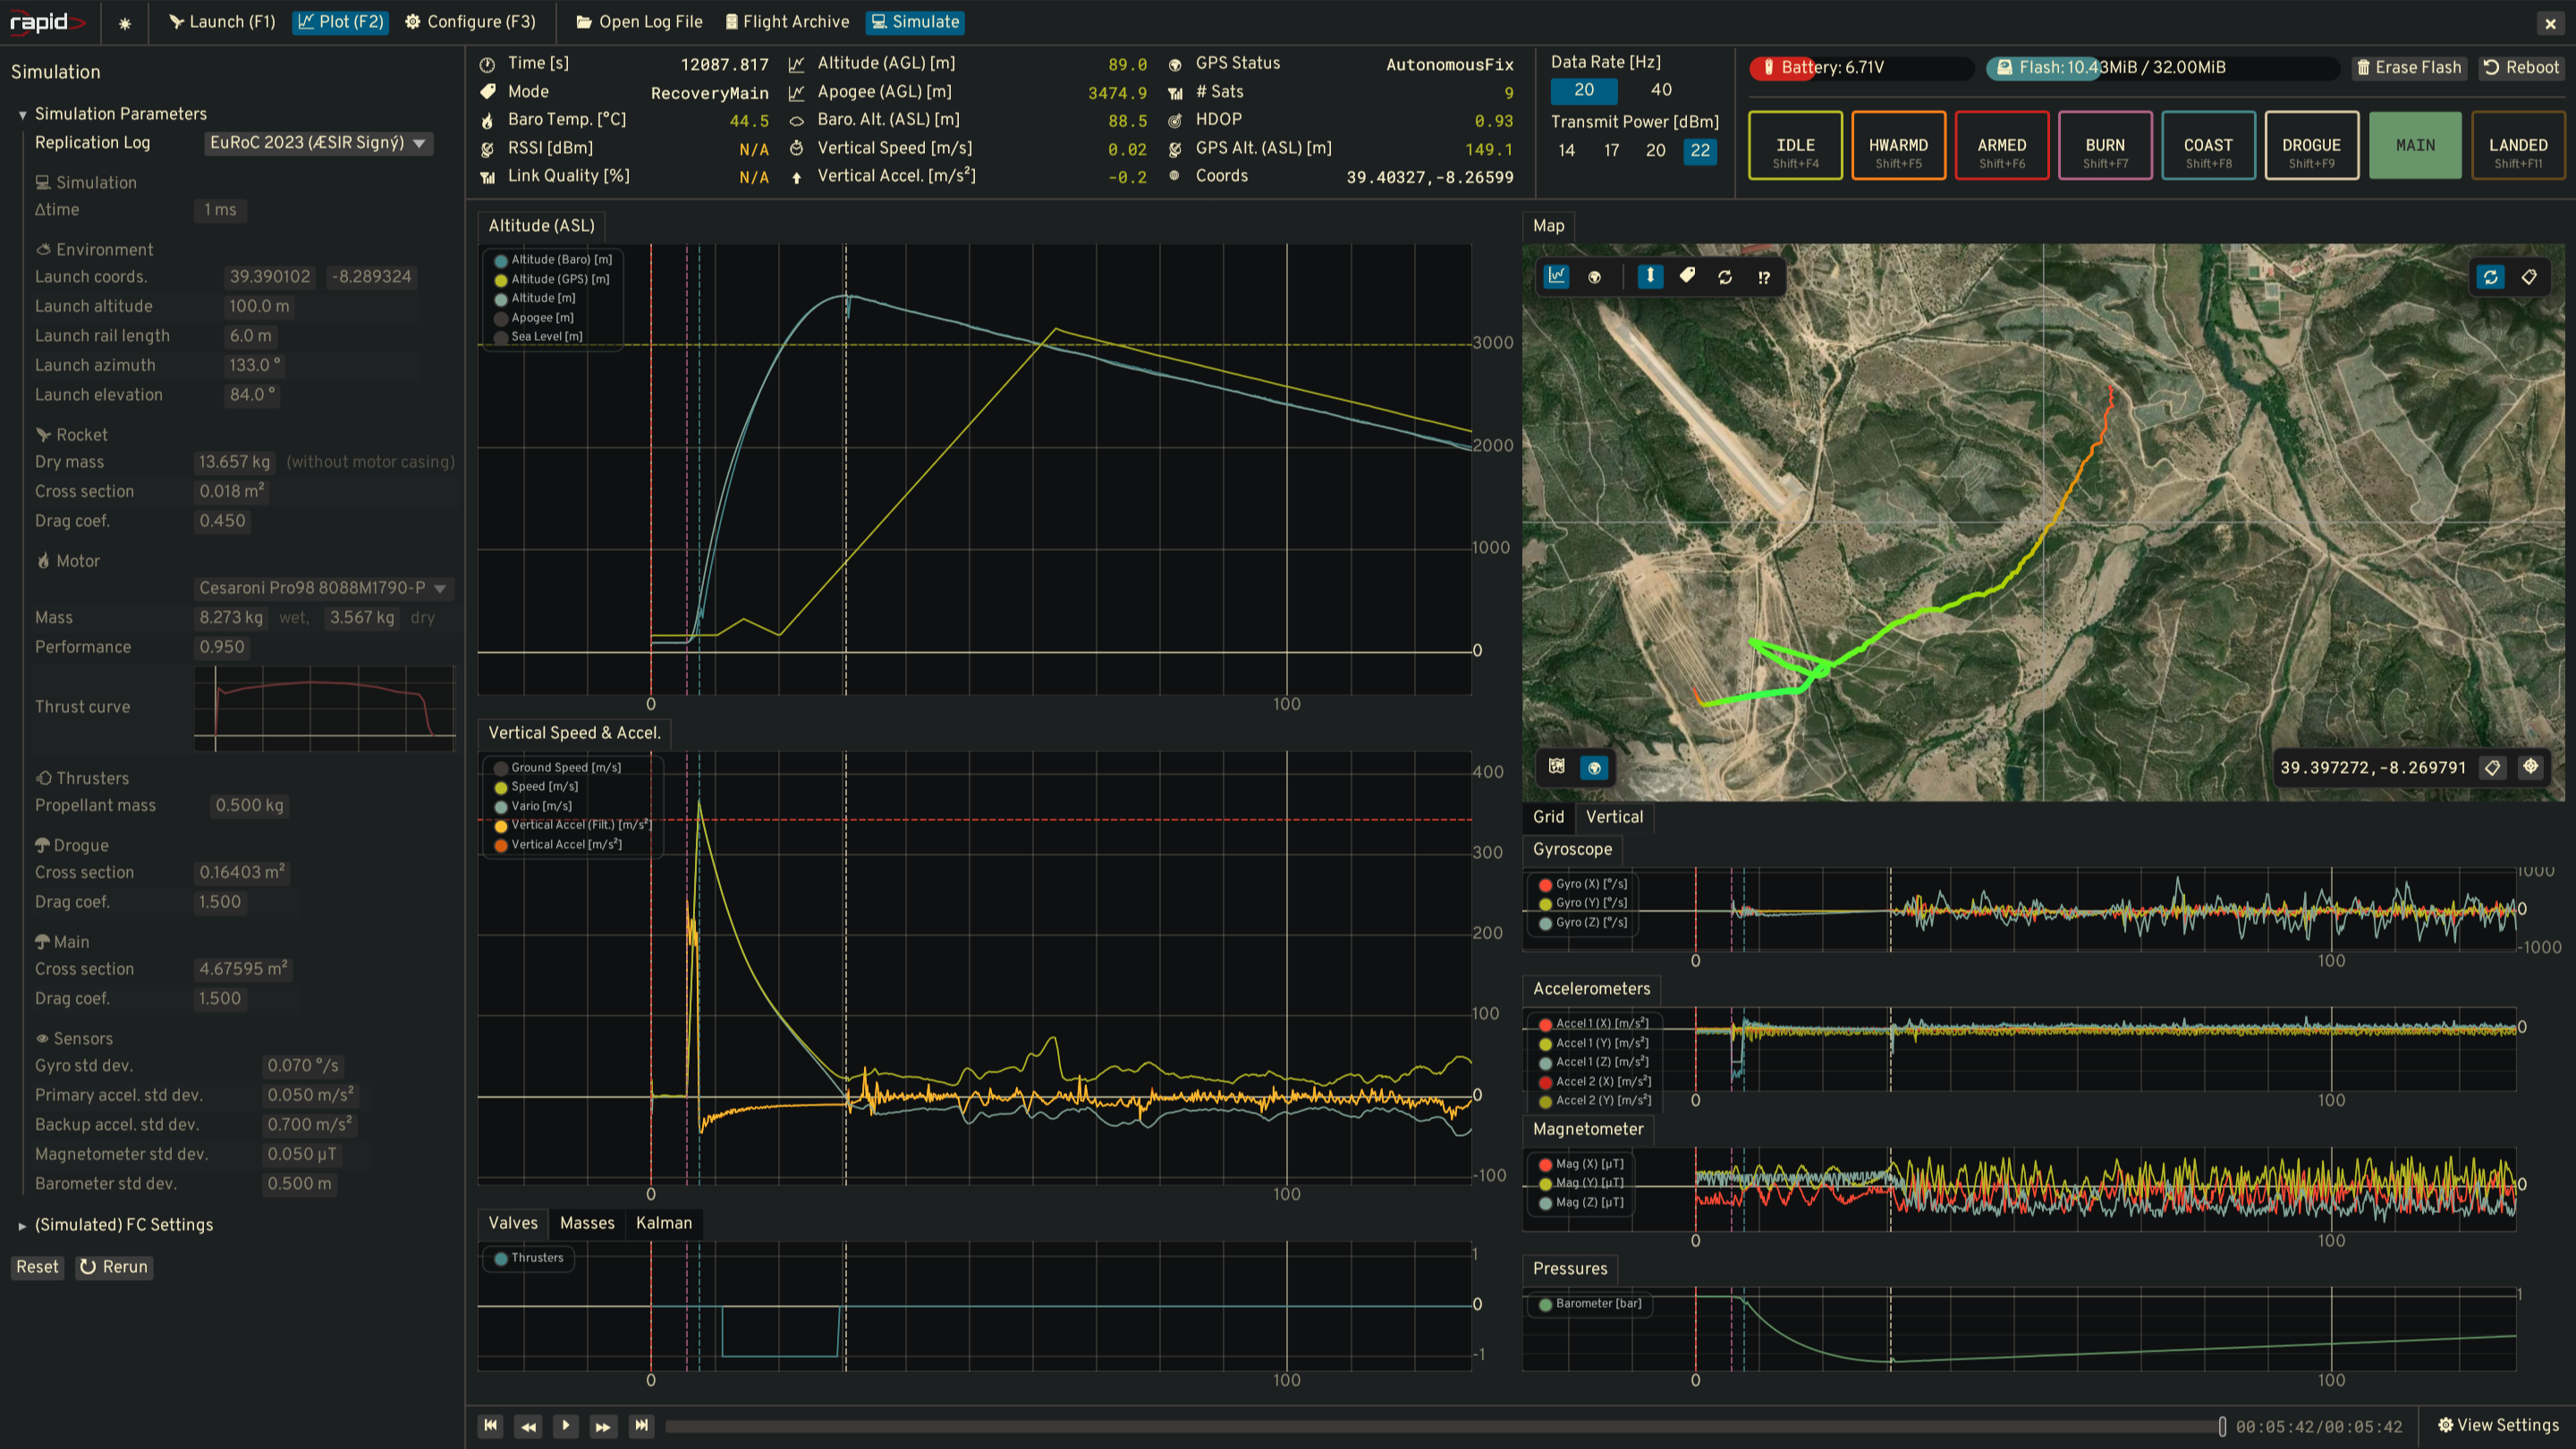Open the Replication Log dropdown
2576x1449 pixels.
pyautogui.click(x=318, y=143)
